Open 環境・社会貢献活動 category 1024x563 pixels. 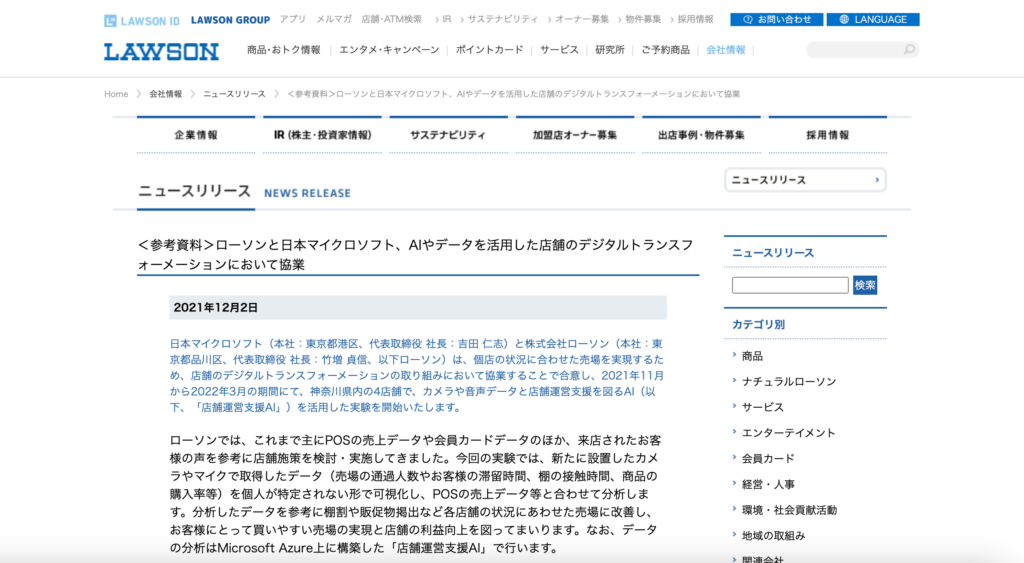[x=789, y=510]
